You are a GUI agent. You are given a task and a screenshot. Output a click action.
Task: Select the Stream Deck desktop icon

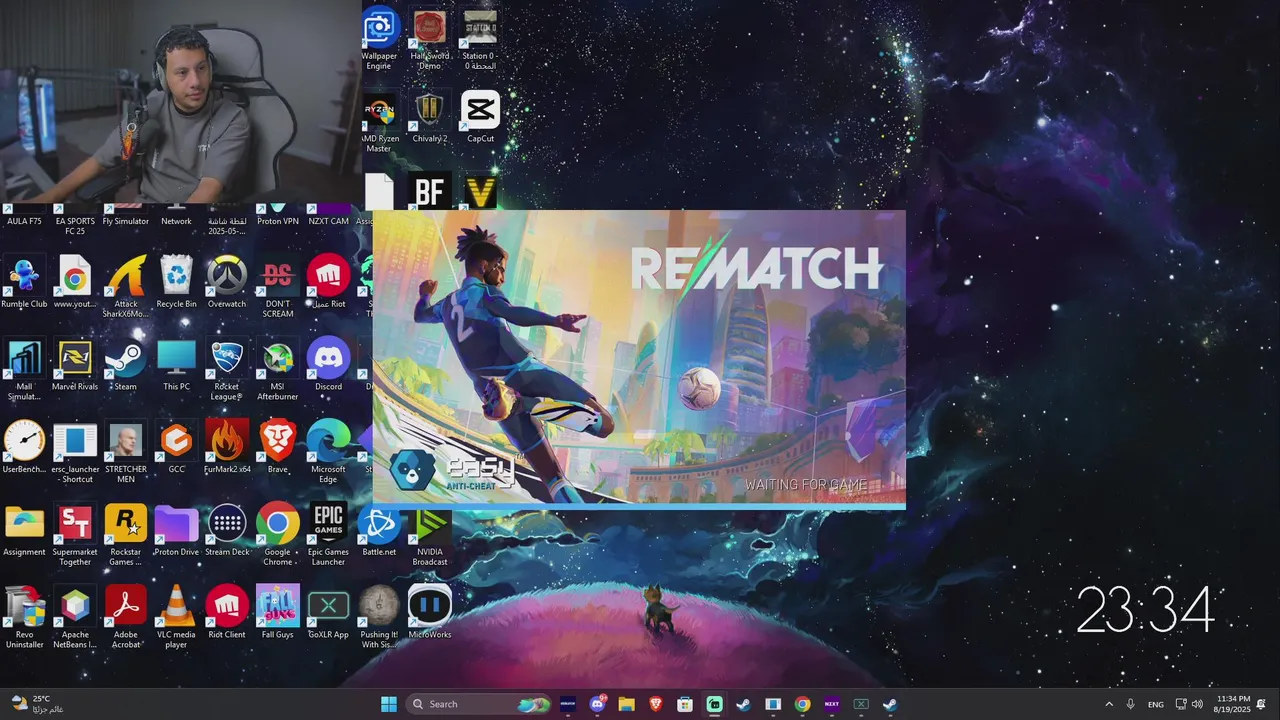(227, 531)
